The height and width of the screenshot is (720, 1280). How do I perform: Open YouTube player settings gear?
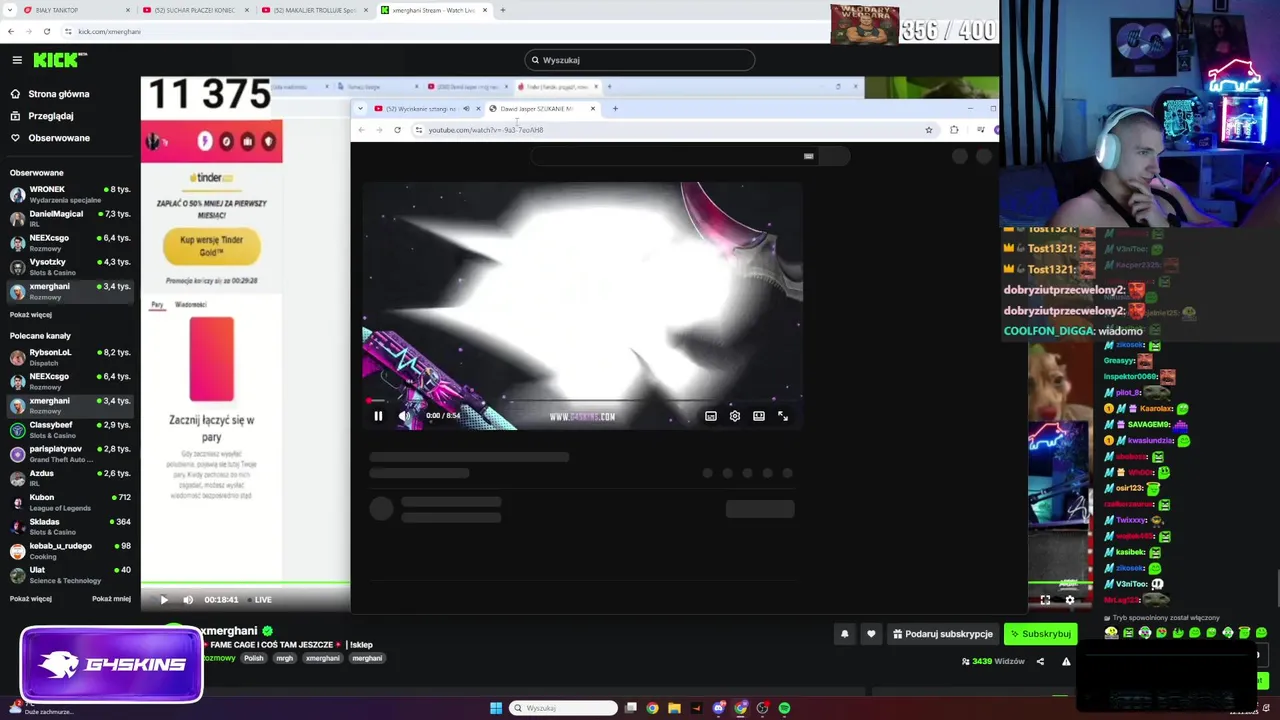[x=735, y=416]
